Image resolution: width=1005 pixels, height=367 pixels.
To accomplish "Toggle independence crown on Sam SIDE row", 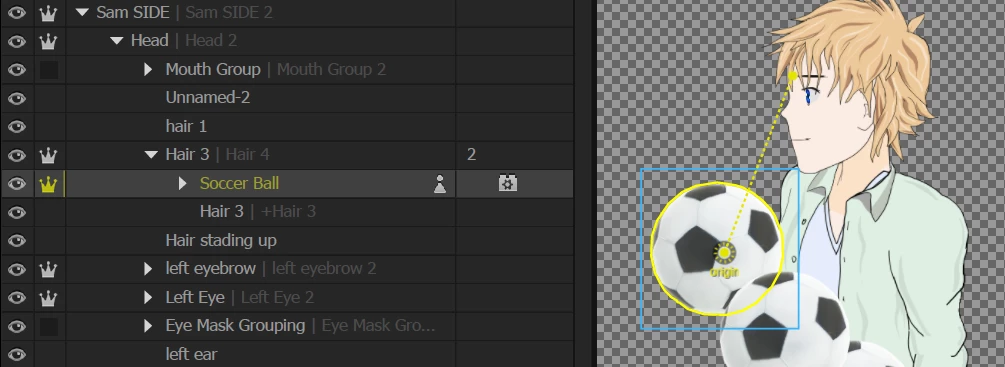I will [x=49, y=12].
